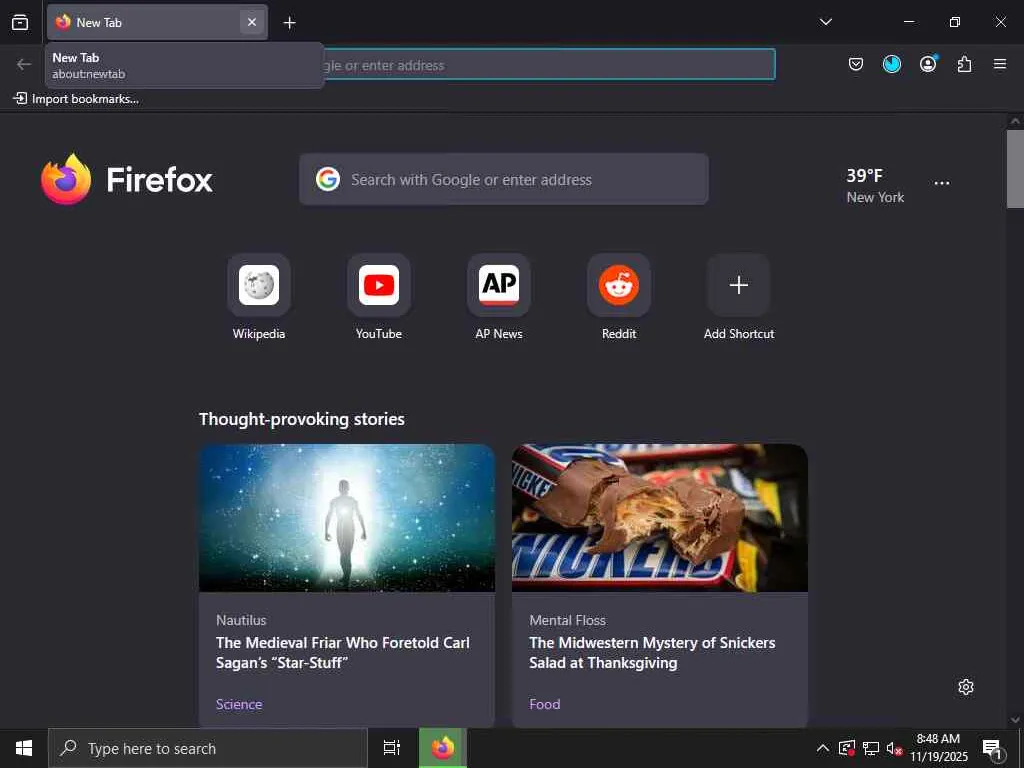Open the Snickers story thumbnail image
1024x768 pixels.
pyautogui.click(x=660, y=518)
